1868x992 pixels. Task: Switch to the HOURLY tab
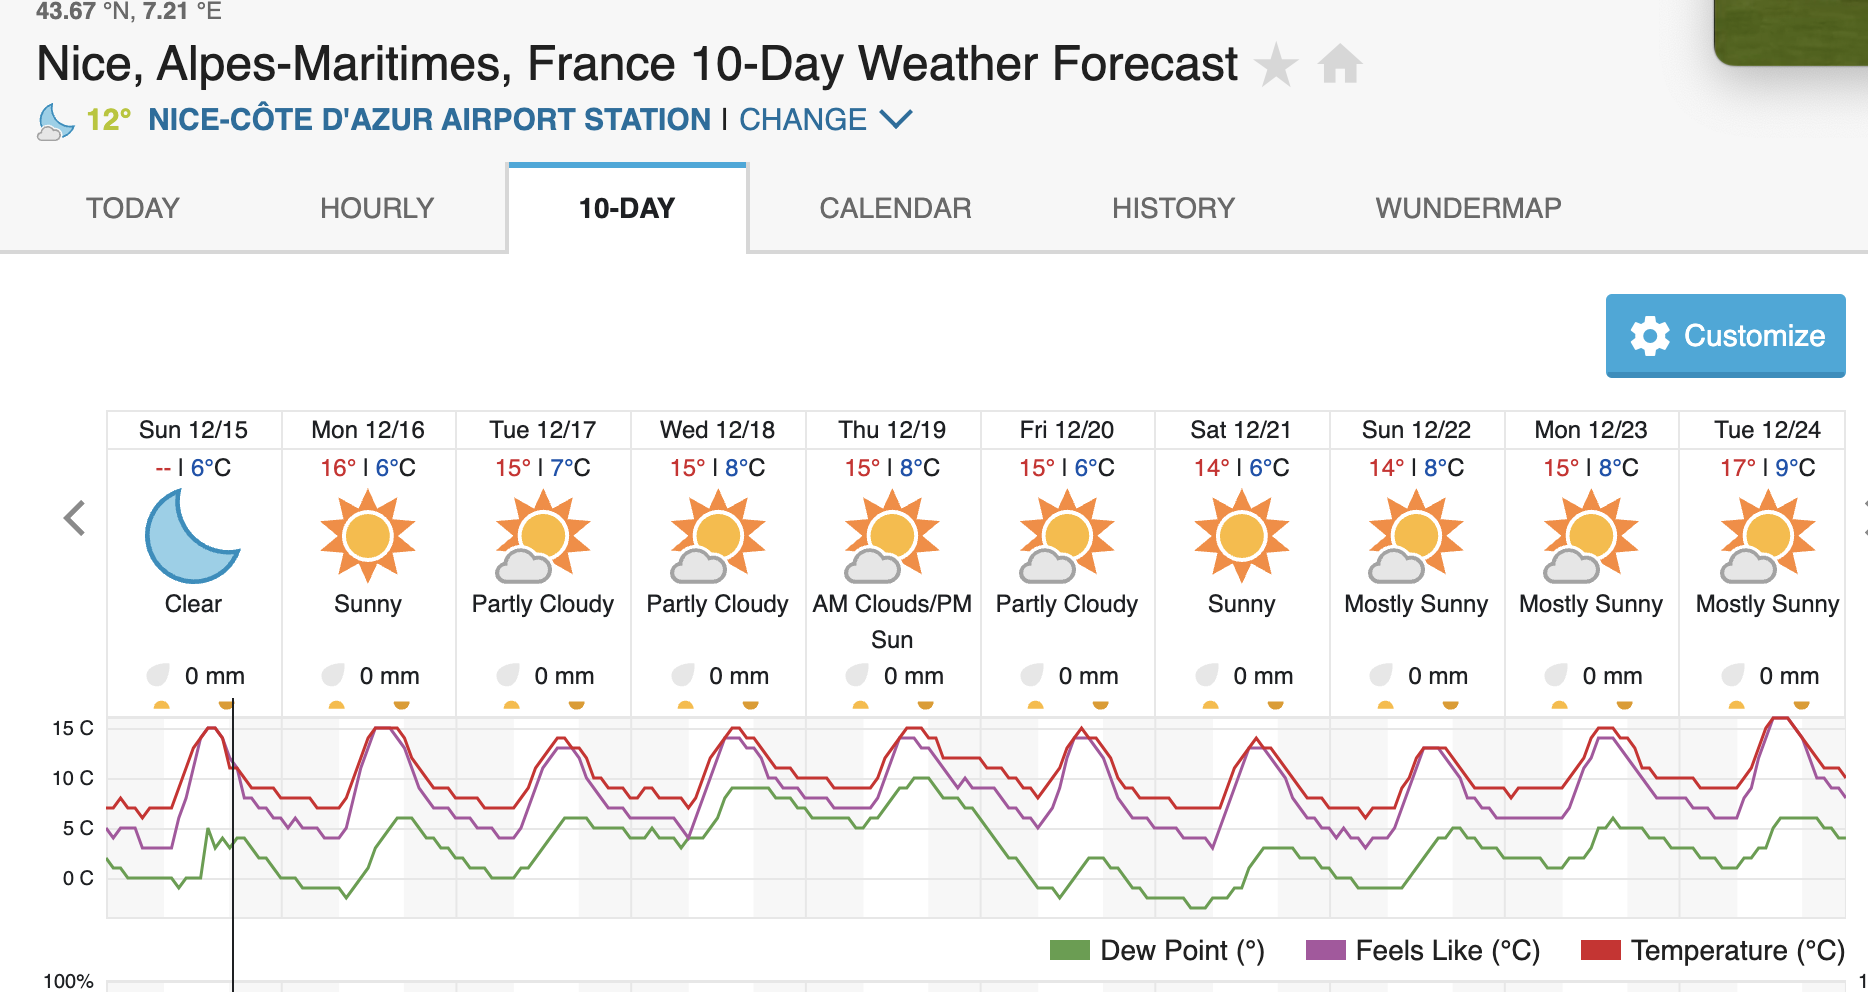click(x=377, y=208)
